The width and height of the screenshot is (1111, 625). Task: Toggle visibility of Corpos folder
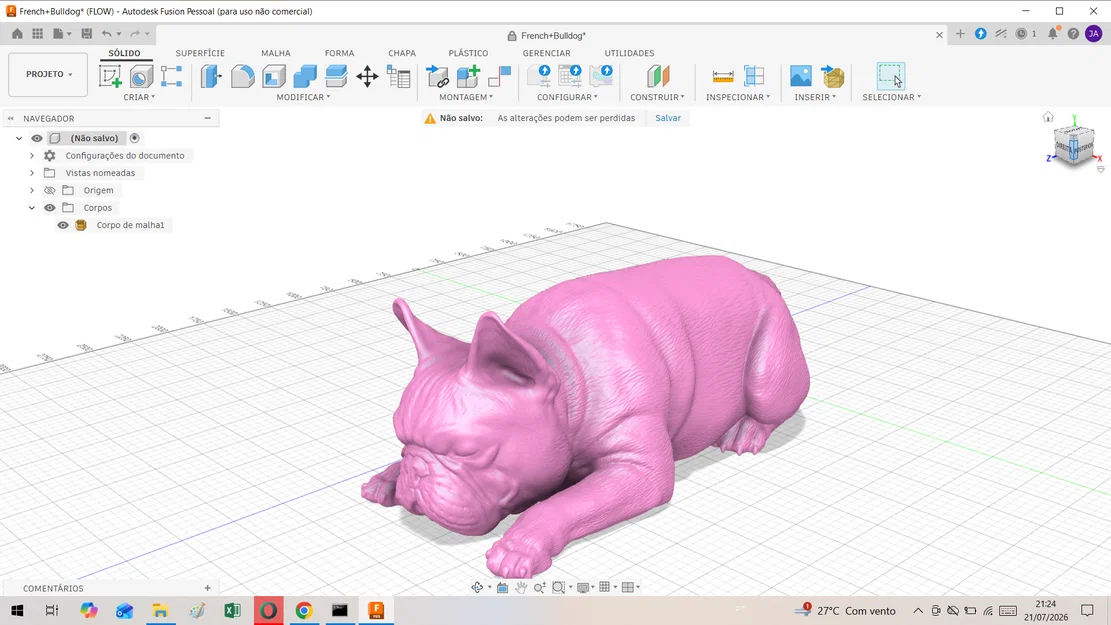(x=50, y=208)
